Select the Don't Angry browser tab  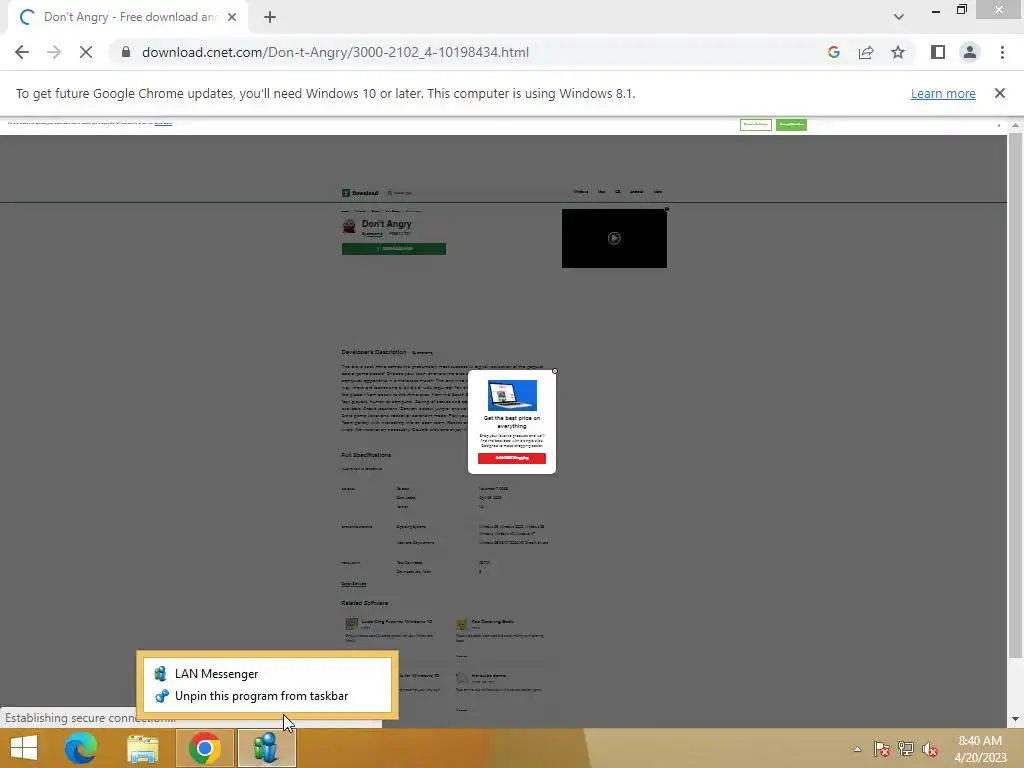point(128,18)
